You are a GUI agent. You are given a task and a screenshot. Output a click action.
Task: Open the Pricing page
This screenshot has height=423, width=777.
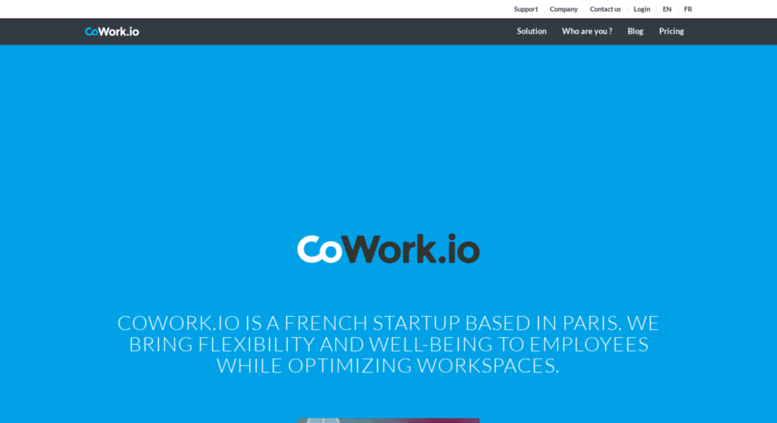[x=671, y=31]
